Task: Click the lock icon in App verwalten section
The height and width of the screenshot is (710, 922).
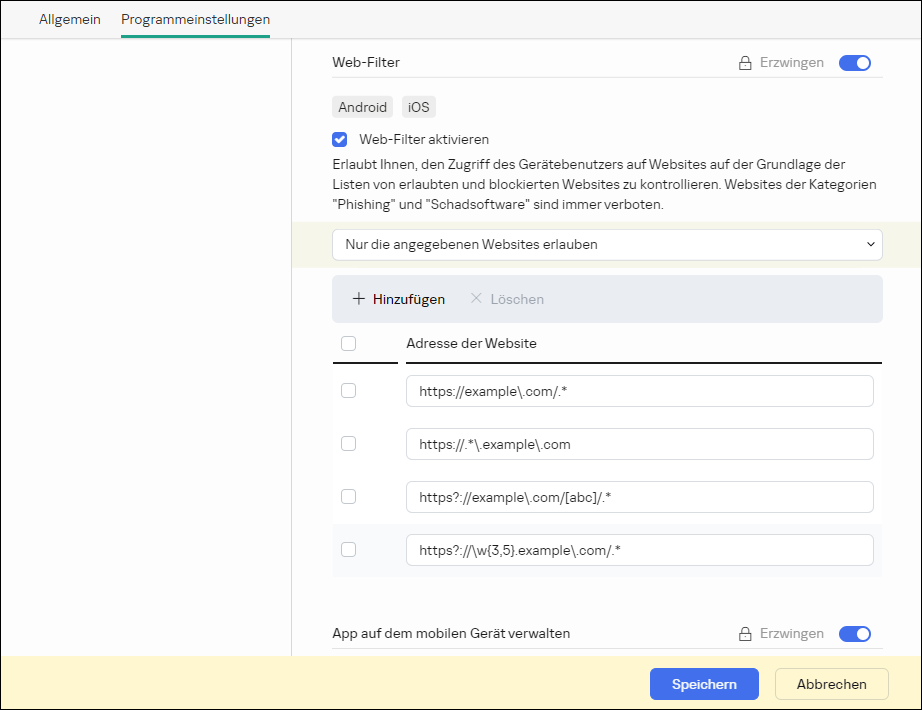Action: point(744,634)
